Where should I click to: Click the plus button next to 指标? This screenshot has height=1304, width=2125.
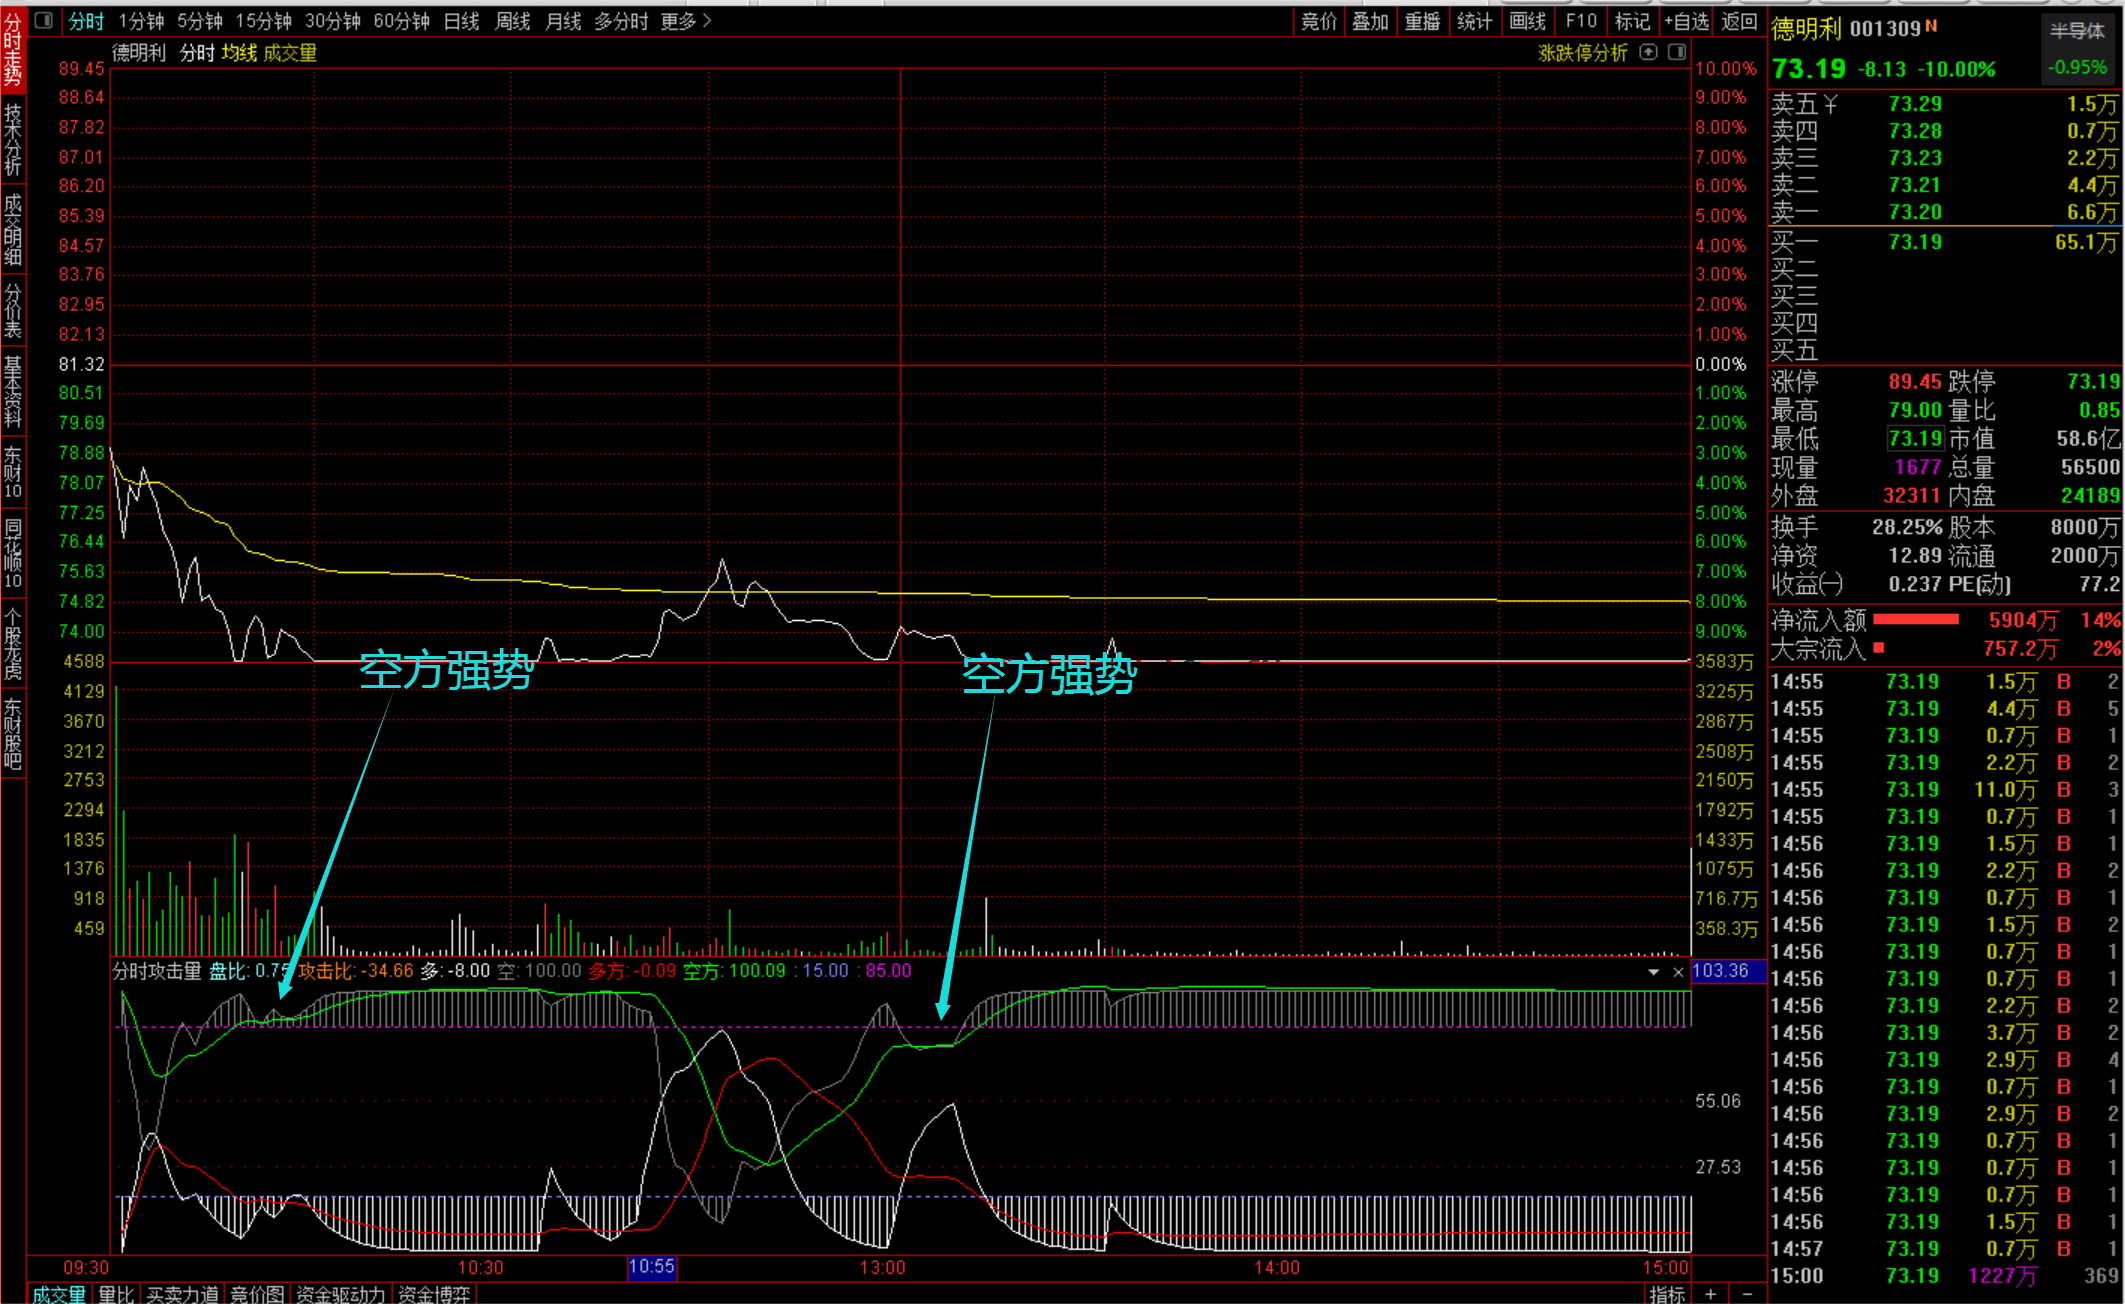point(1711,1294)
